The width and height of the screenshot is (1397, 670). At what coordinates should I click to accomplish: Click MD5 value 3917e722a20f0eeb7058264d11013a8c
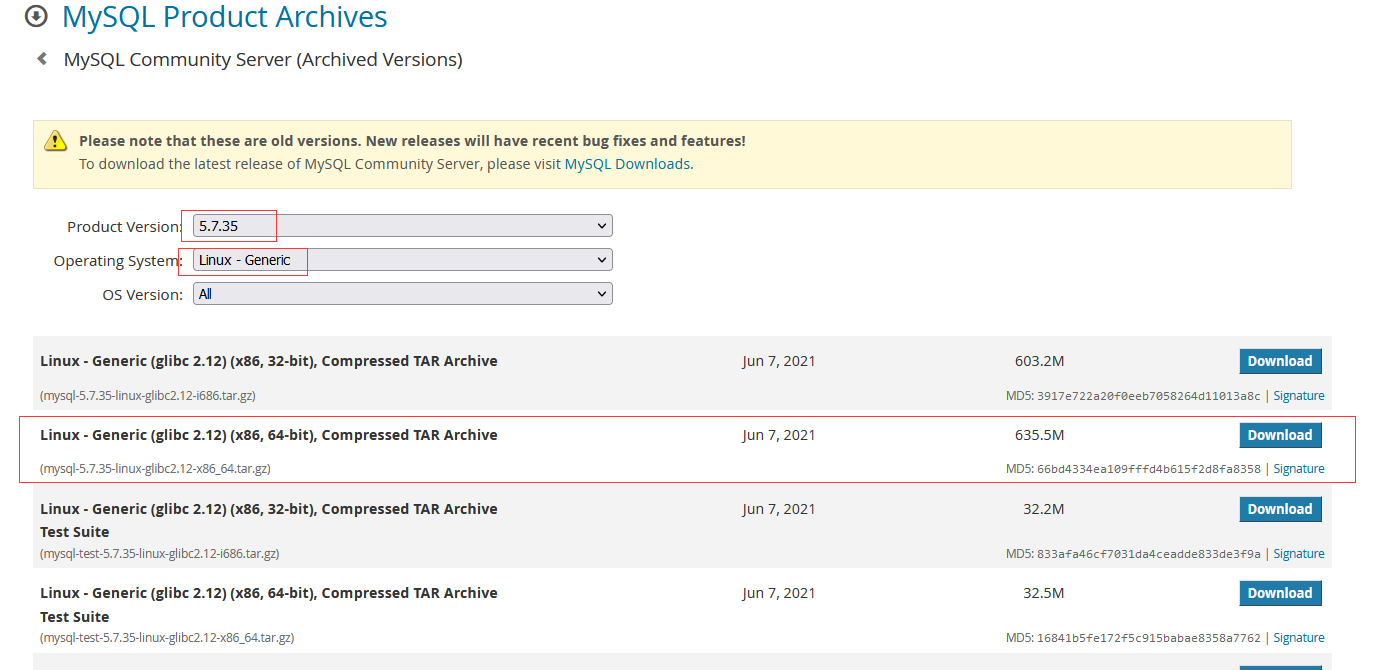1147,396
